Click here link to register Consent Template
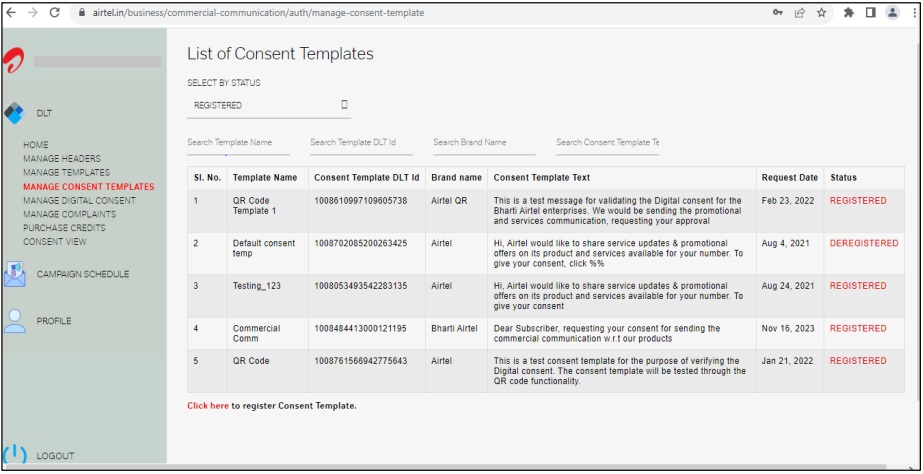The height and width of the screenshot is (474, 923). click(x=208, y=406)
